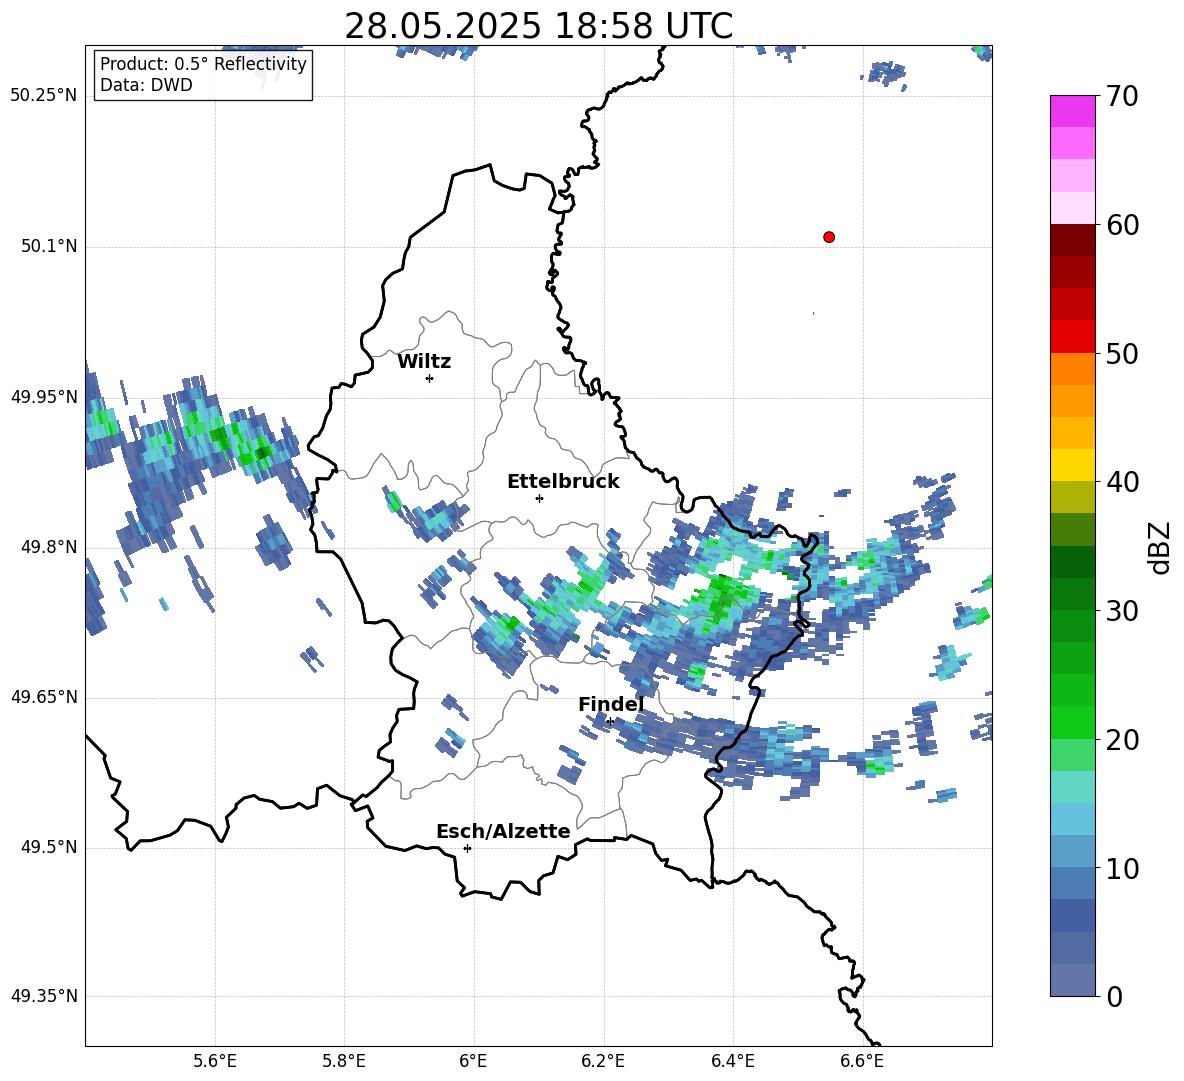
Task: Click the 50.1°N latitude label
Action: tap(50, 246)
